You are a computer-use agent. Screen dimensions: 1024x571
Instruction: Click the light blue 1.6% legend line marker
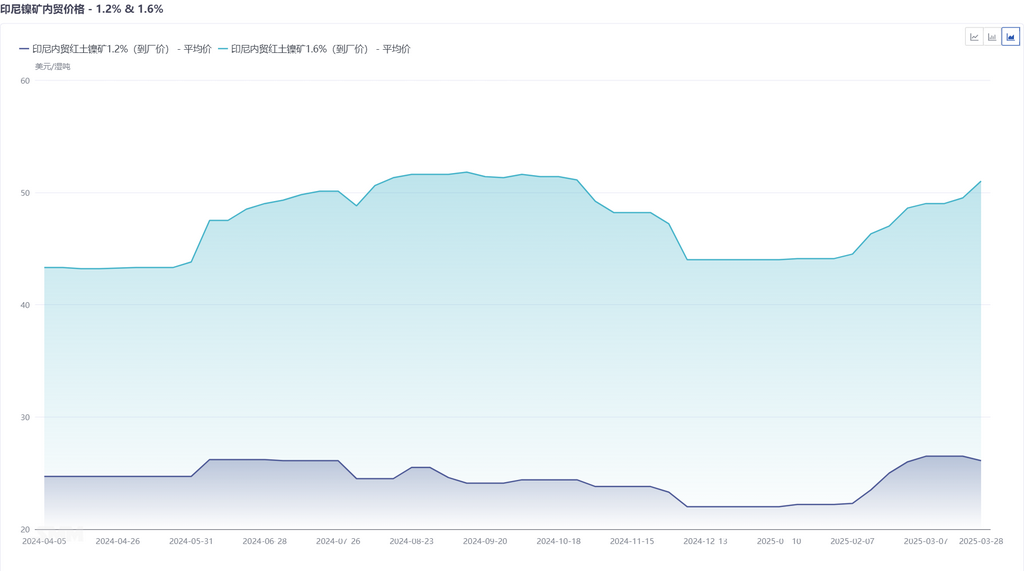point(223,49)
